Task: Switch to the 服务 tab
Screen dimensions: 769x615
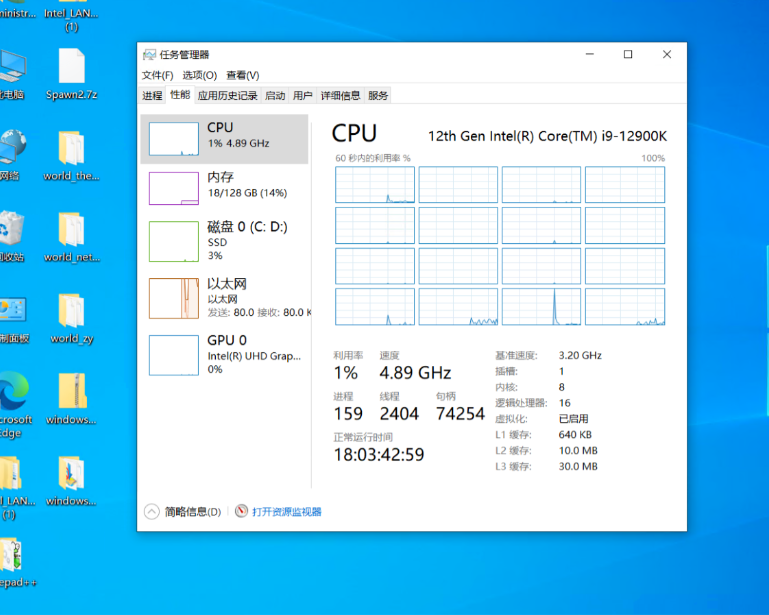Action: (x=378, y=96)
